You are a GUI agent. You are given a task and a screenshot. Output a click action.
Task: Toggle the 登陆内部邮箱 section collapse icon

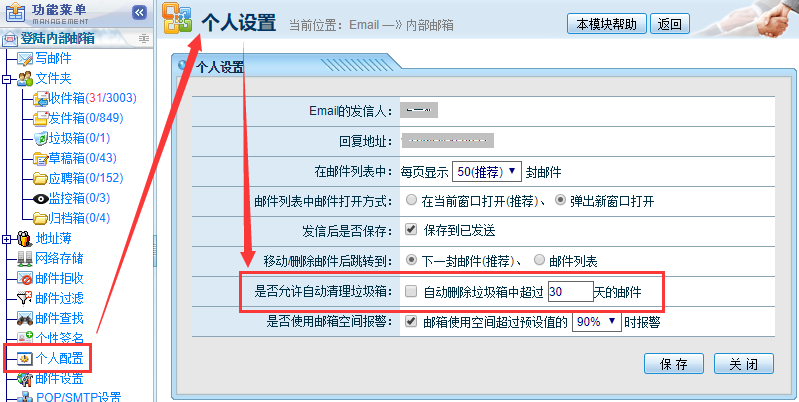pos(144,39)
